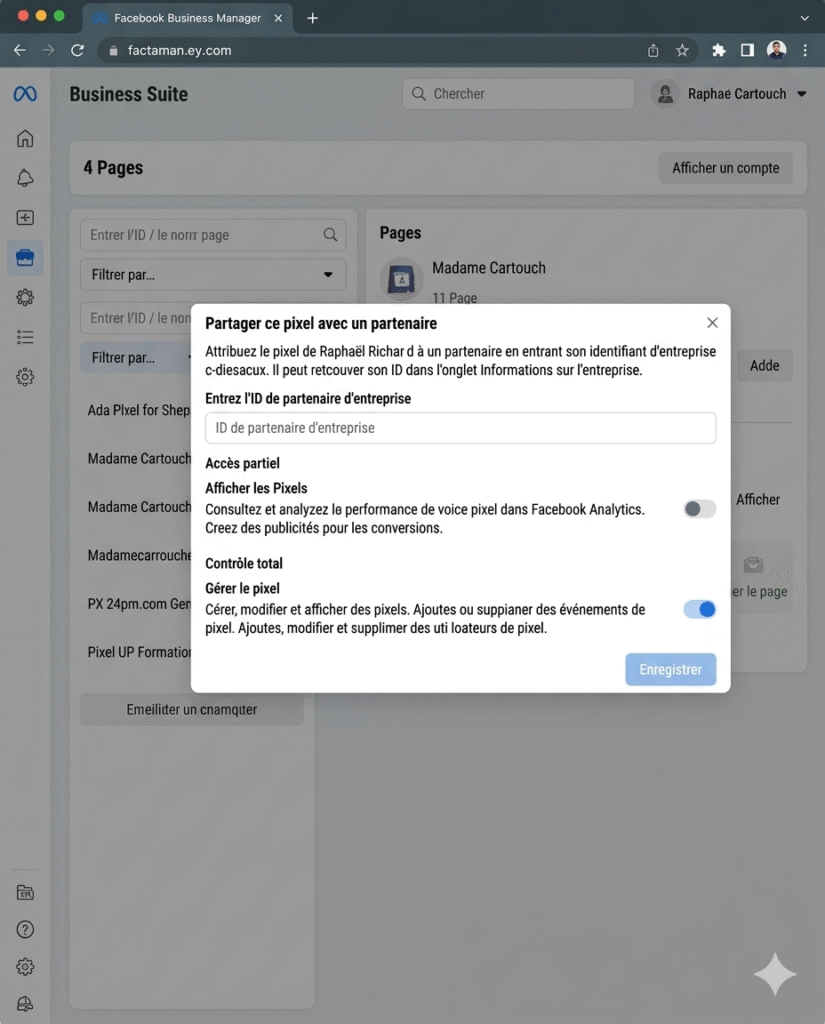Click the browser extensions puzzle icon
This screenshot has width=825, height=1024.
click(718, 50)
